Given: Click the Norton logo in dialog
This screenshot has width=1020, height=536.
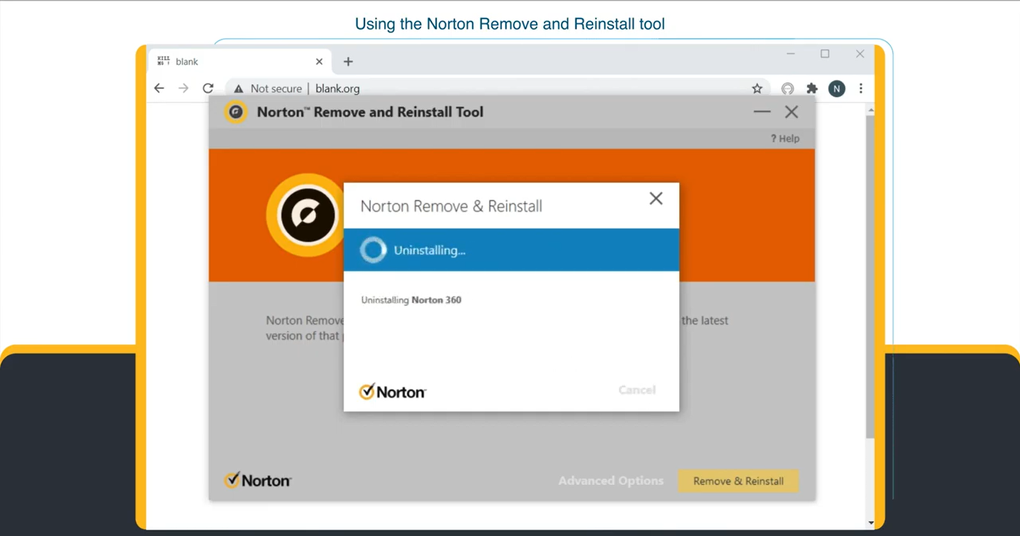Looking at the screenshot, I should click(x=392, y=392).
